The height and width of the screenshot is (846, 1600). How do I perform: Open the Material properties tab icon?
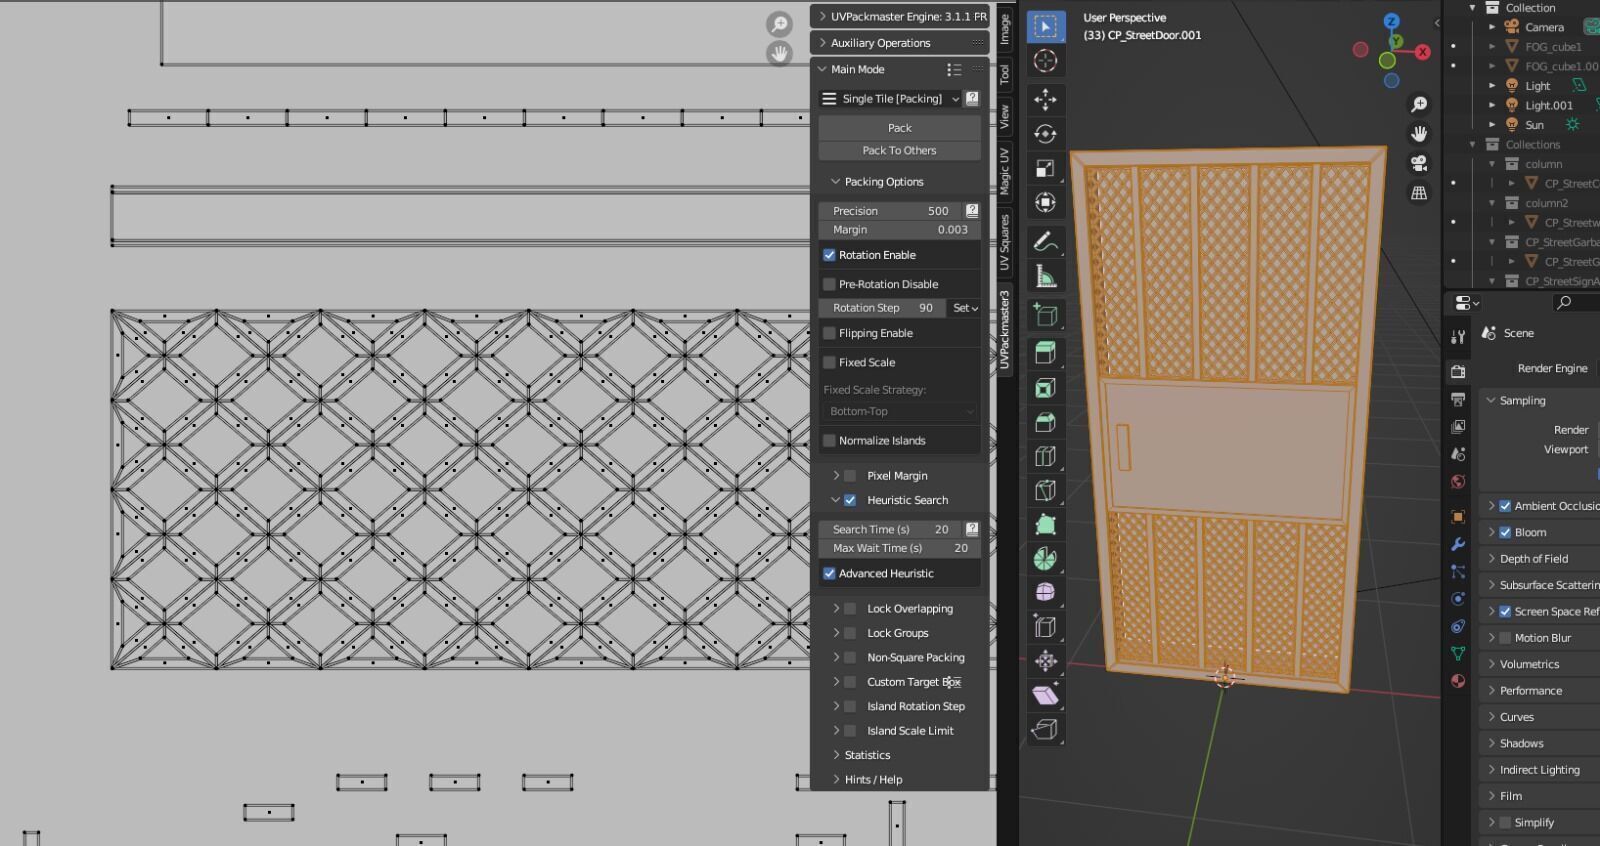point(1458,681)
